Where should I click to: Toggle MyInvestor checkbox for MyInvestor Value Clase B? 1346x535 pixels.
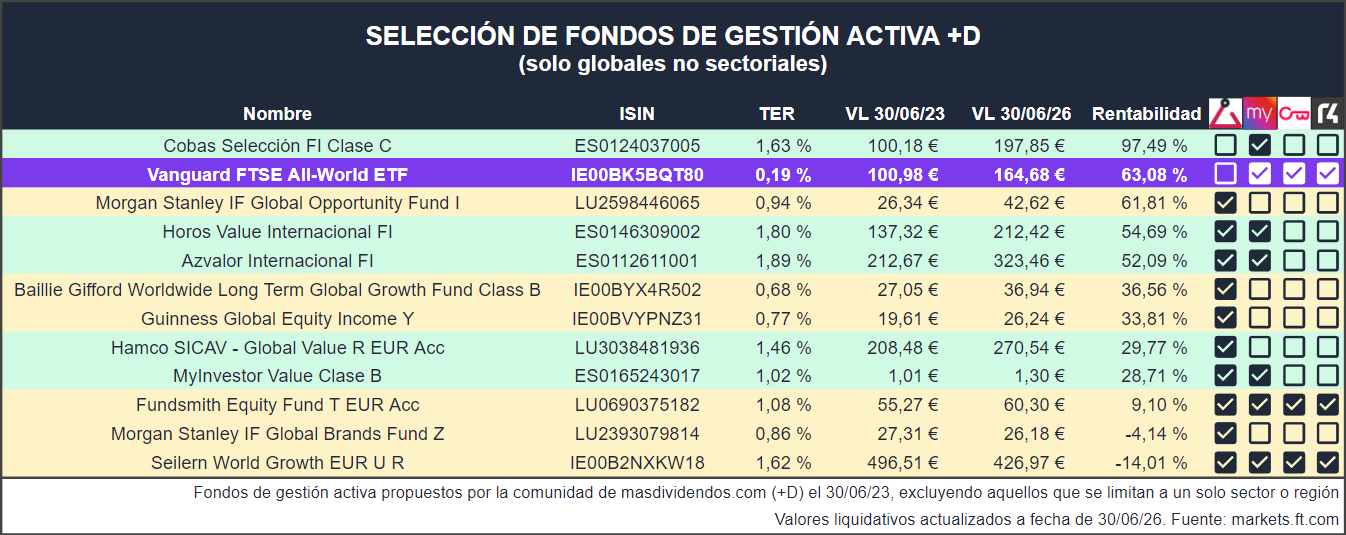click(x=1260, y=376)
